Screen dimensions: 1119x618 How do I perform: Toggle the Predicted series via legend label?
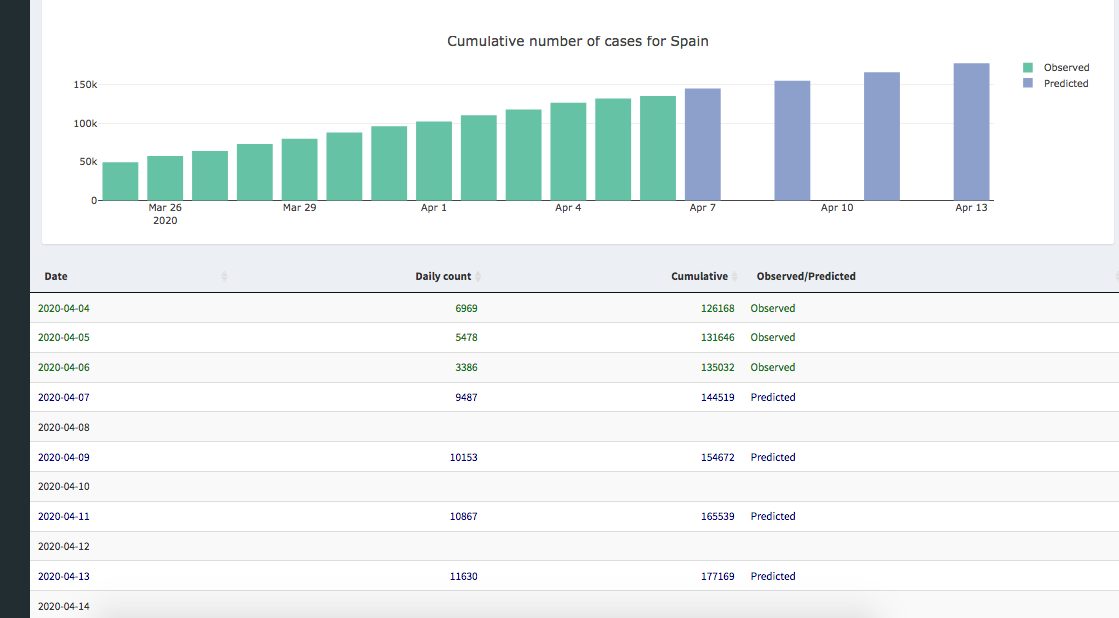point(1065,83)
